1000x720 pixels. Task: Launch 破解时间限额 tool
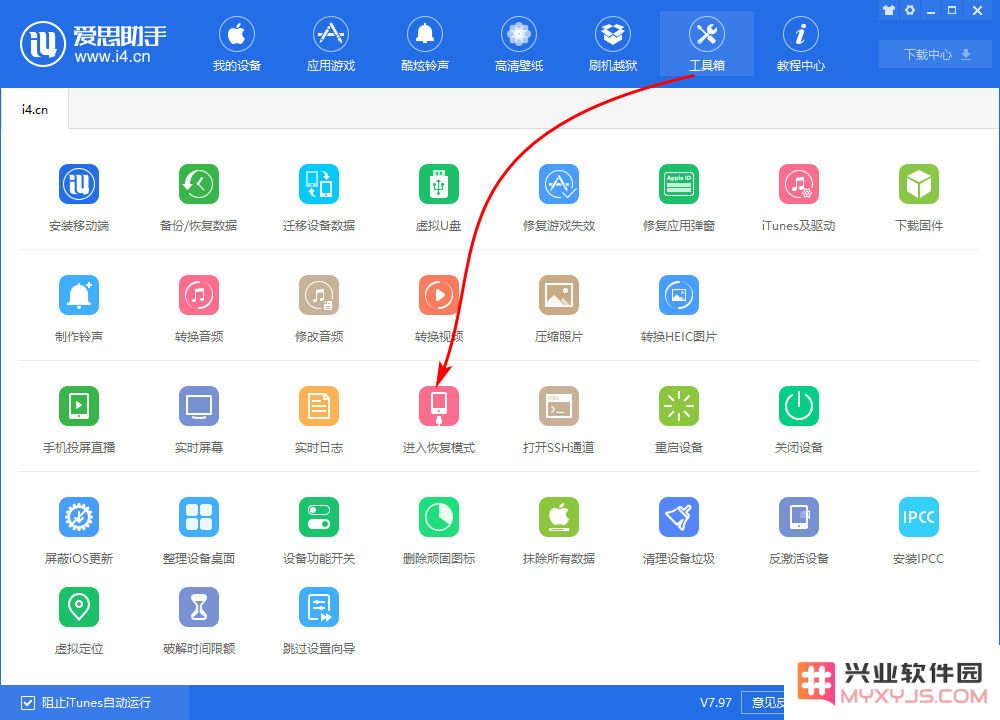click(199, 607)
